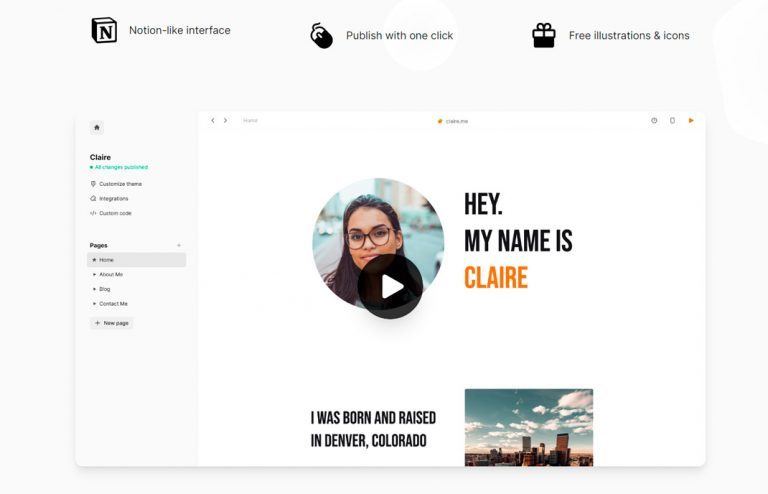
Task: Open the Custom code option
Action: tap(114, 213)
